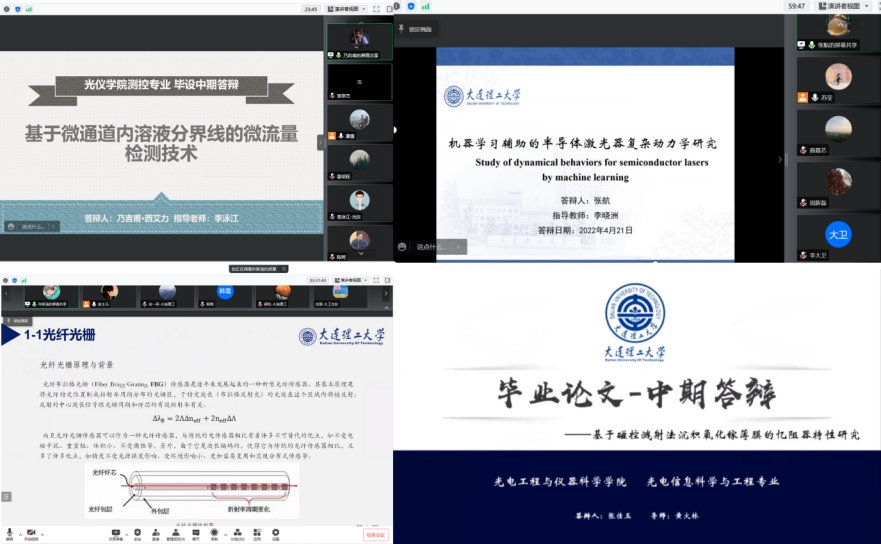881x544 pixels.
Task: Click the network signal icon in top-right meeting
Action: point(425,6)
